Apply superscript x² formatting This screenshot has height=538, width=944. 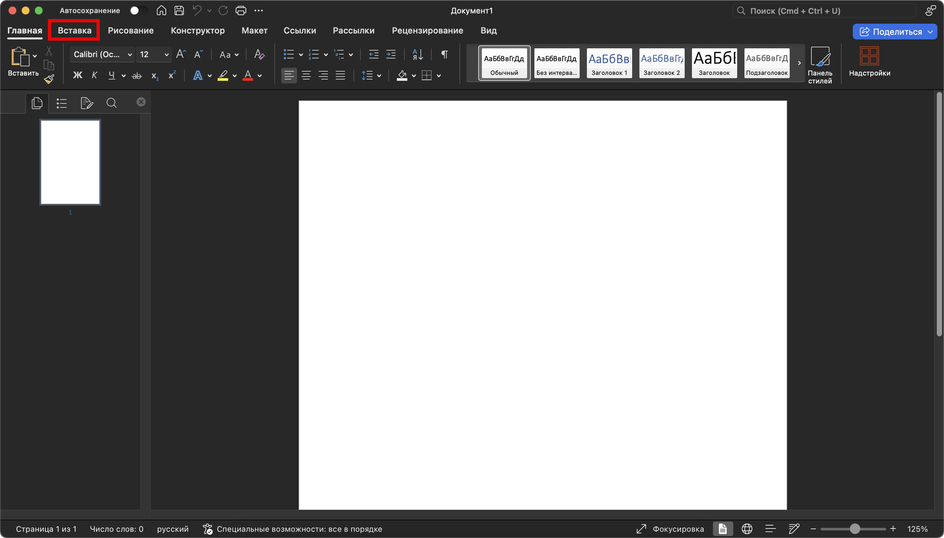point(172,75)
